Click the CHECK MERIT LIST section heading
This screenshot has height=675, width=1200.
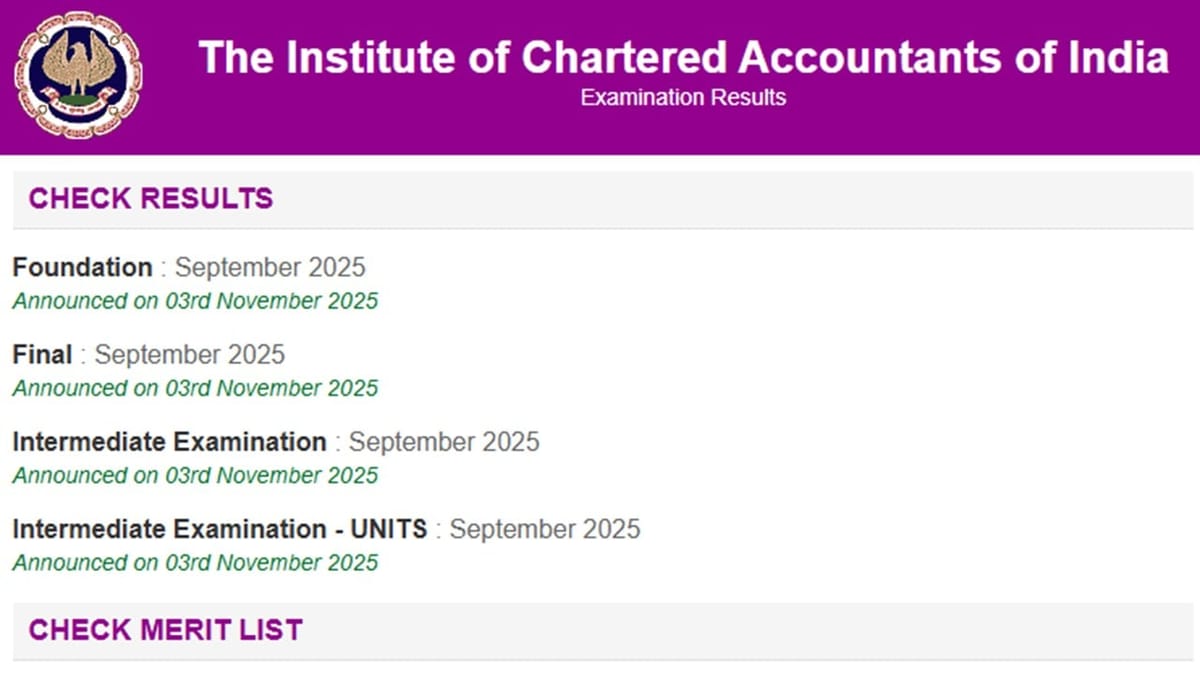[x=163, y=630]
